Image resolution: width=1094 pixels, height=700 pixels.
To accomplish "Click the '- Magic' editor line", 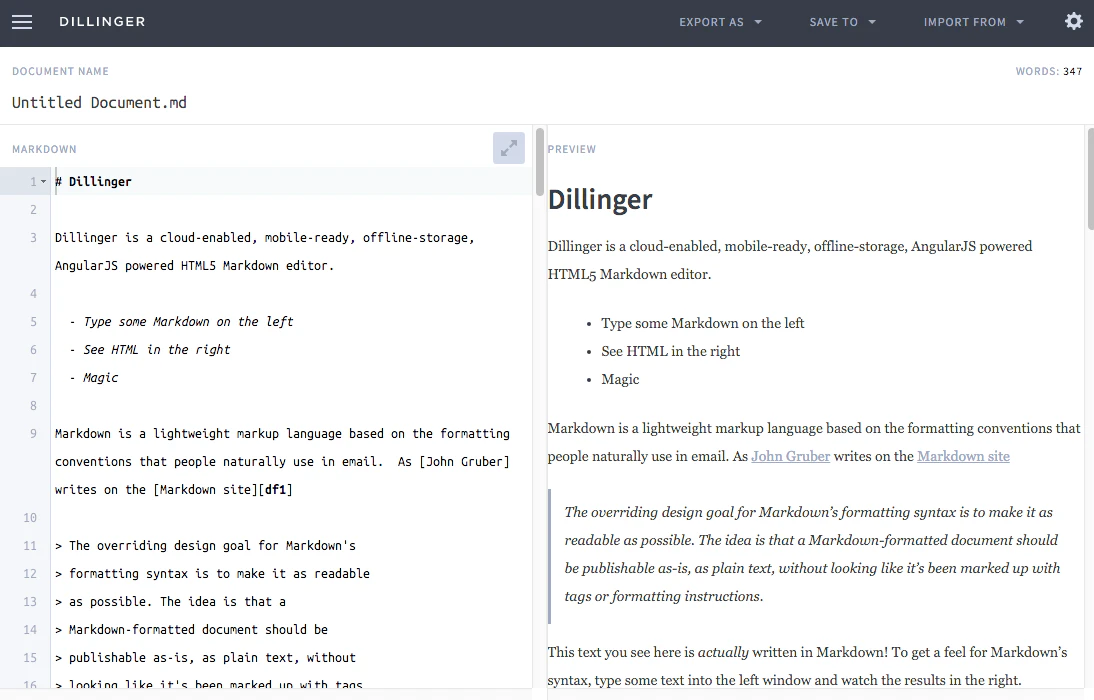I will click(x=94, y=378).
